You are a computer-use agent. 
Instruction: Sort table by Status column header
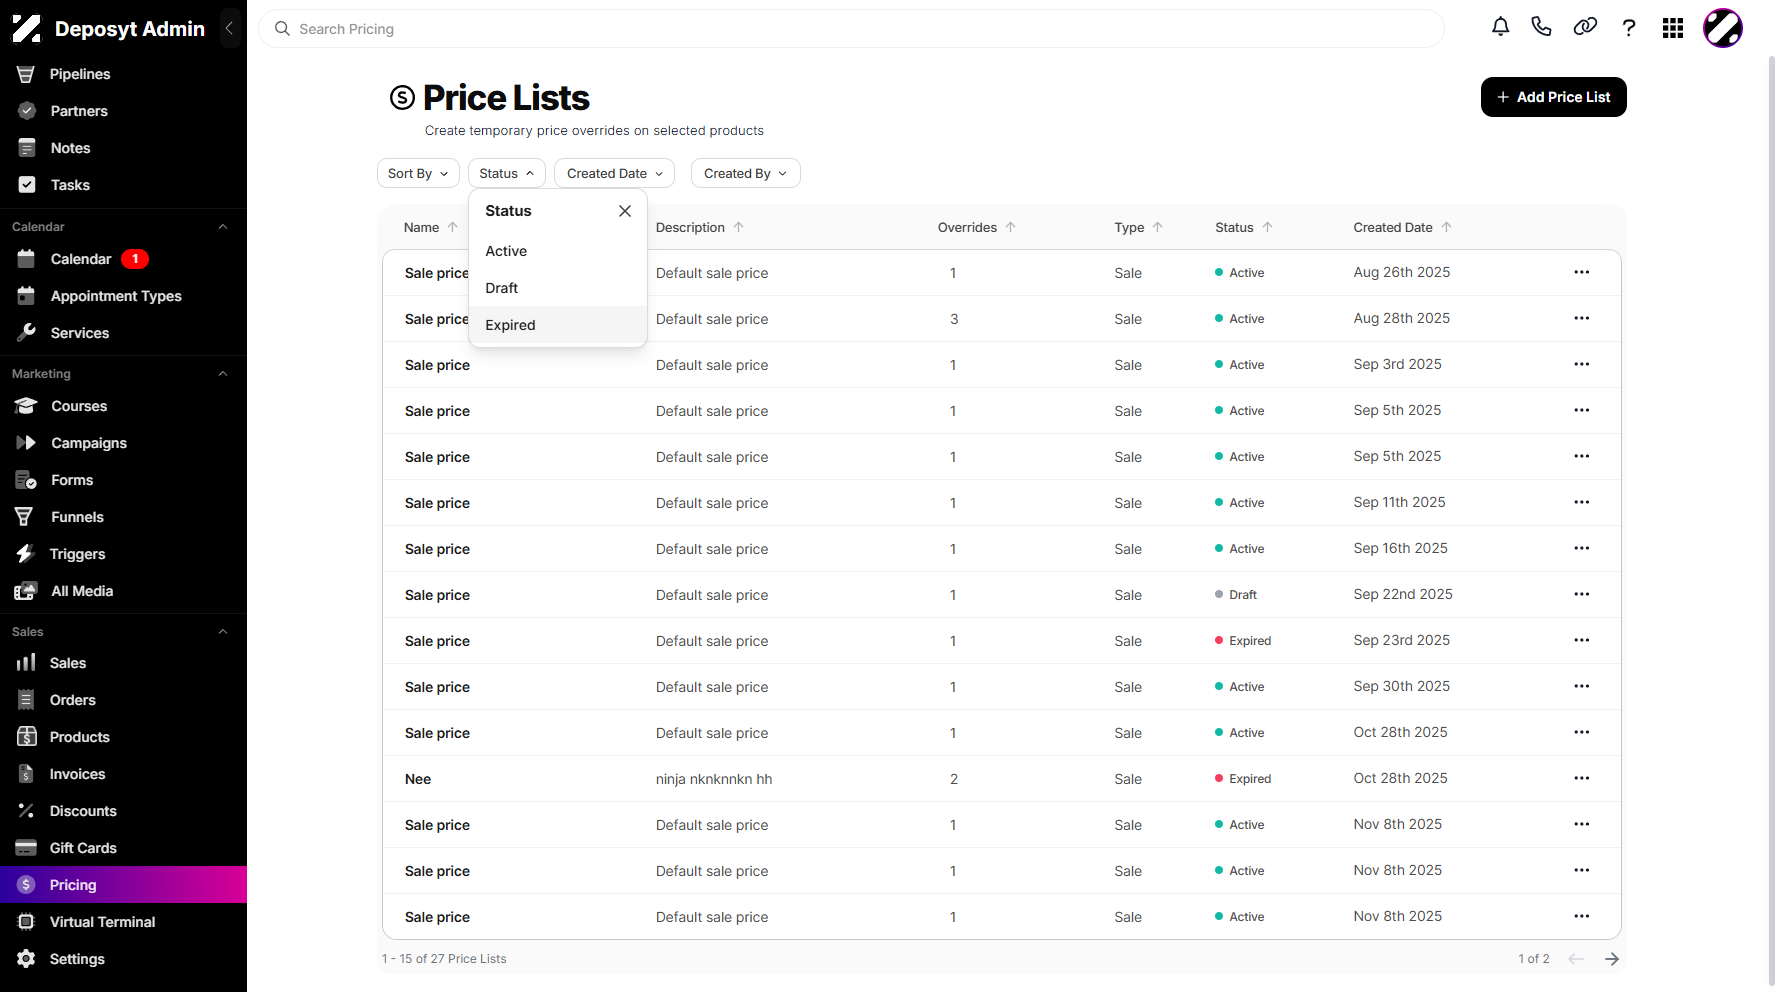(1244, 227)
